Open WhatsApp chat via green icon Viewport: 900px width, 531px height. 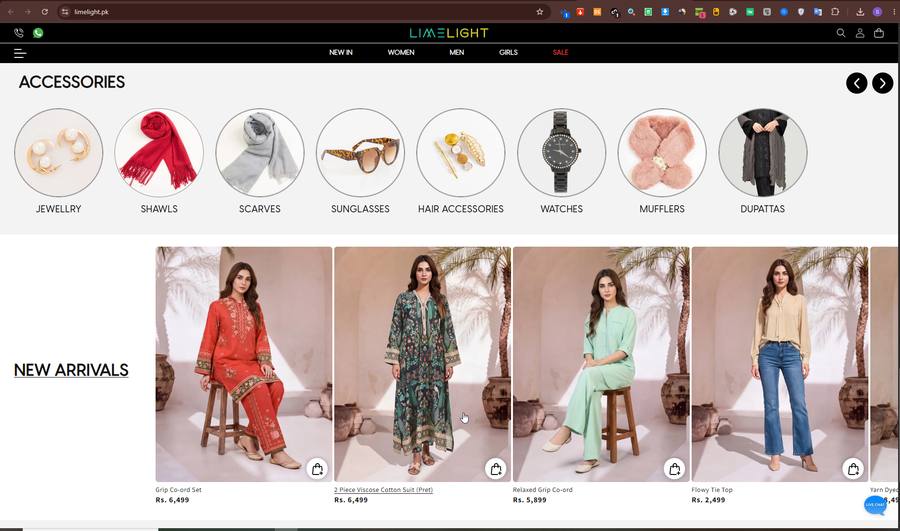click(x=38, y=33)
